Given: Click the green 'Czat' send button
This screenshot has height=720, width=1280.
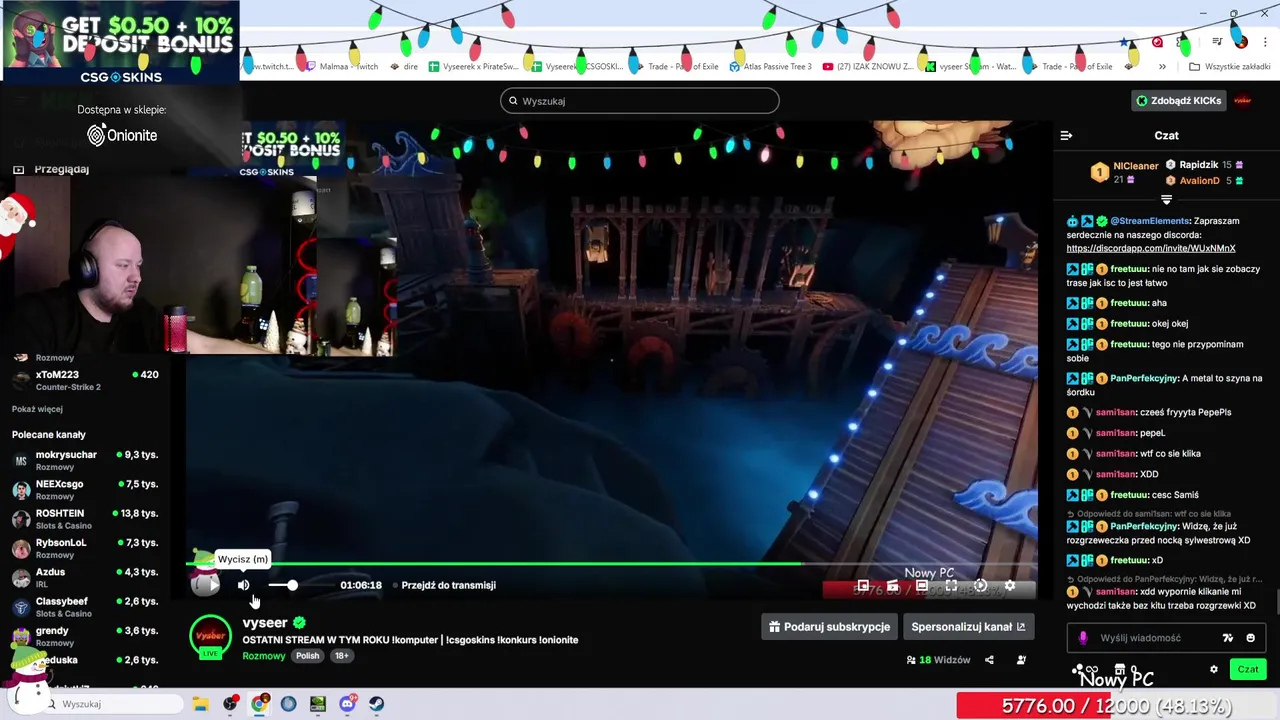Looking at the screenshot, I should [x=1248, y=669].
